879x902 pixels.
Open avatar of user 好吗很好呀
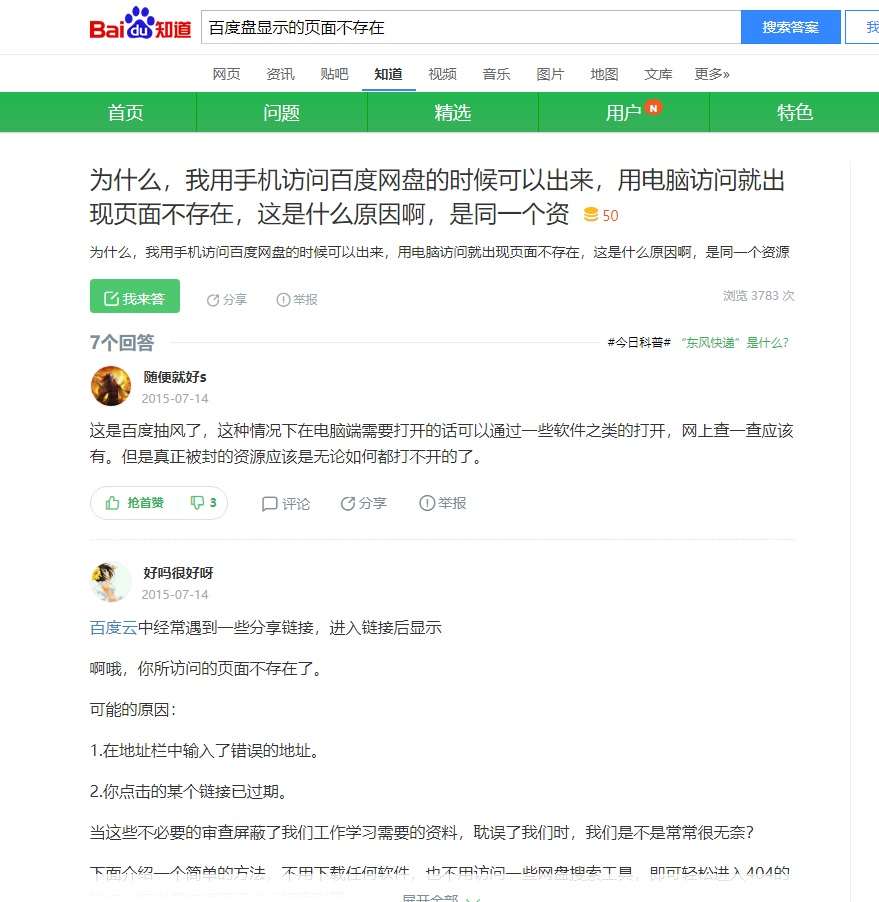[x=111, y=582]
